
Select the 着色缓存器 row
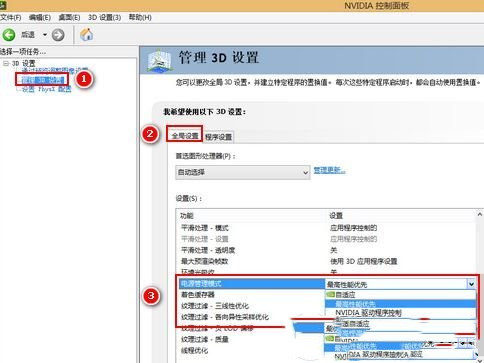click(198, 295)
